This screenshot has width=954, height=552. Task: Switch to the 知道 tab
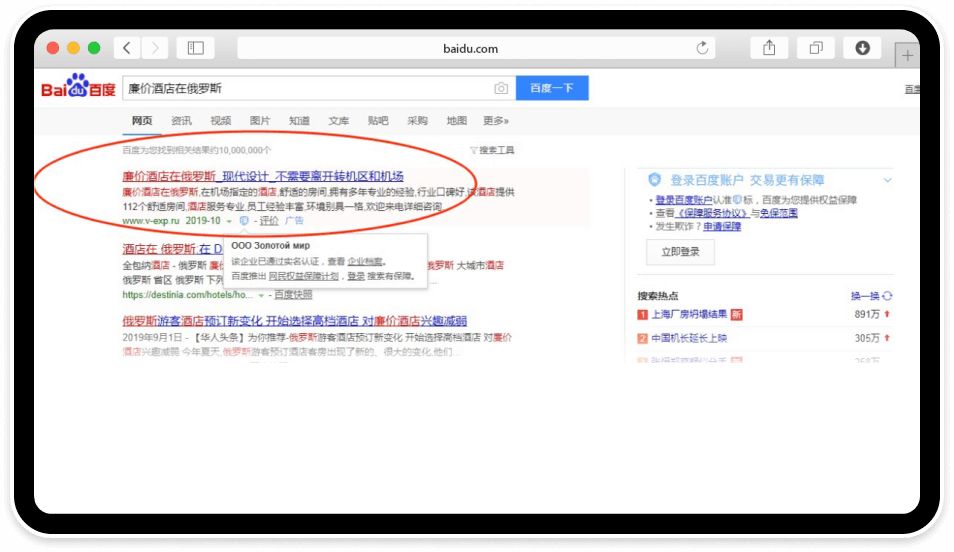[x=299, y=121]
